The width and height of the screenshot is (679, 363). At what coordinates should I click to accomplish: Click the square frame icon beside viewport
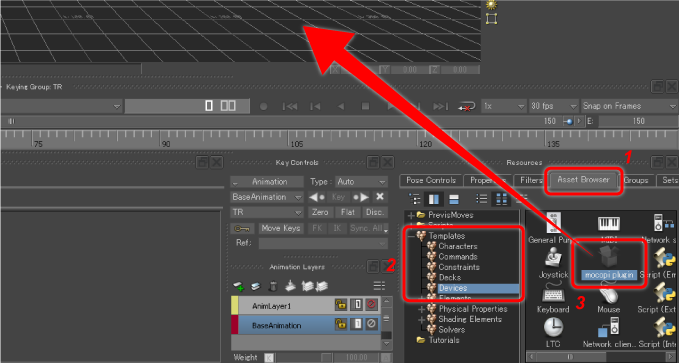(x=491, y=19)
